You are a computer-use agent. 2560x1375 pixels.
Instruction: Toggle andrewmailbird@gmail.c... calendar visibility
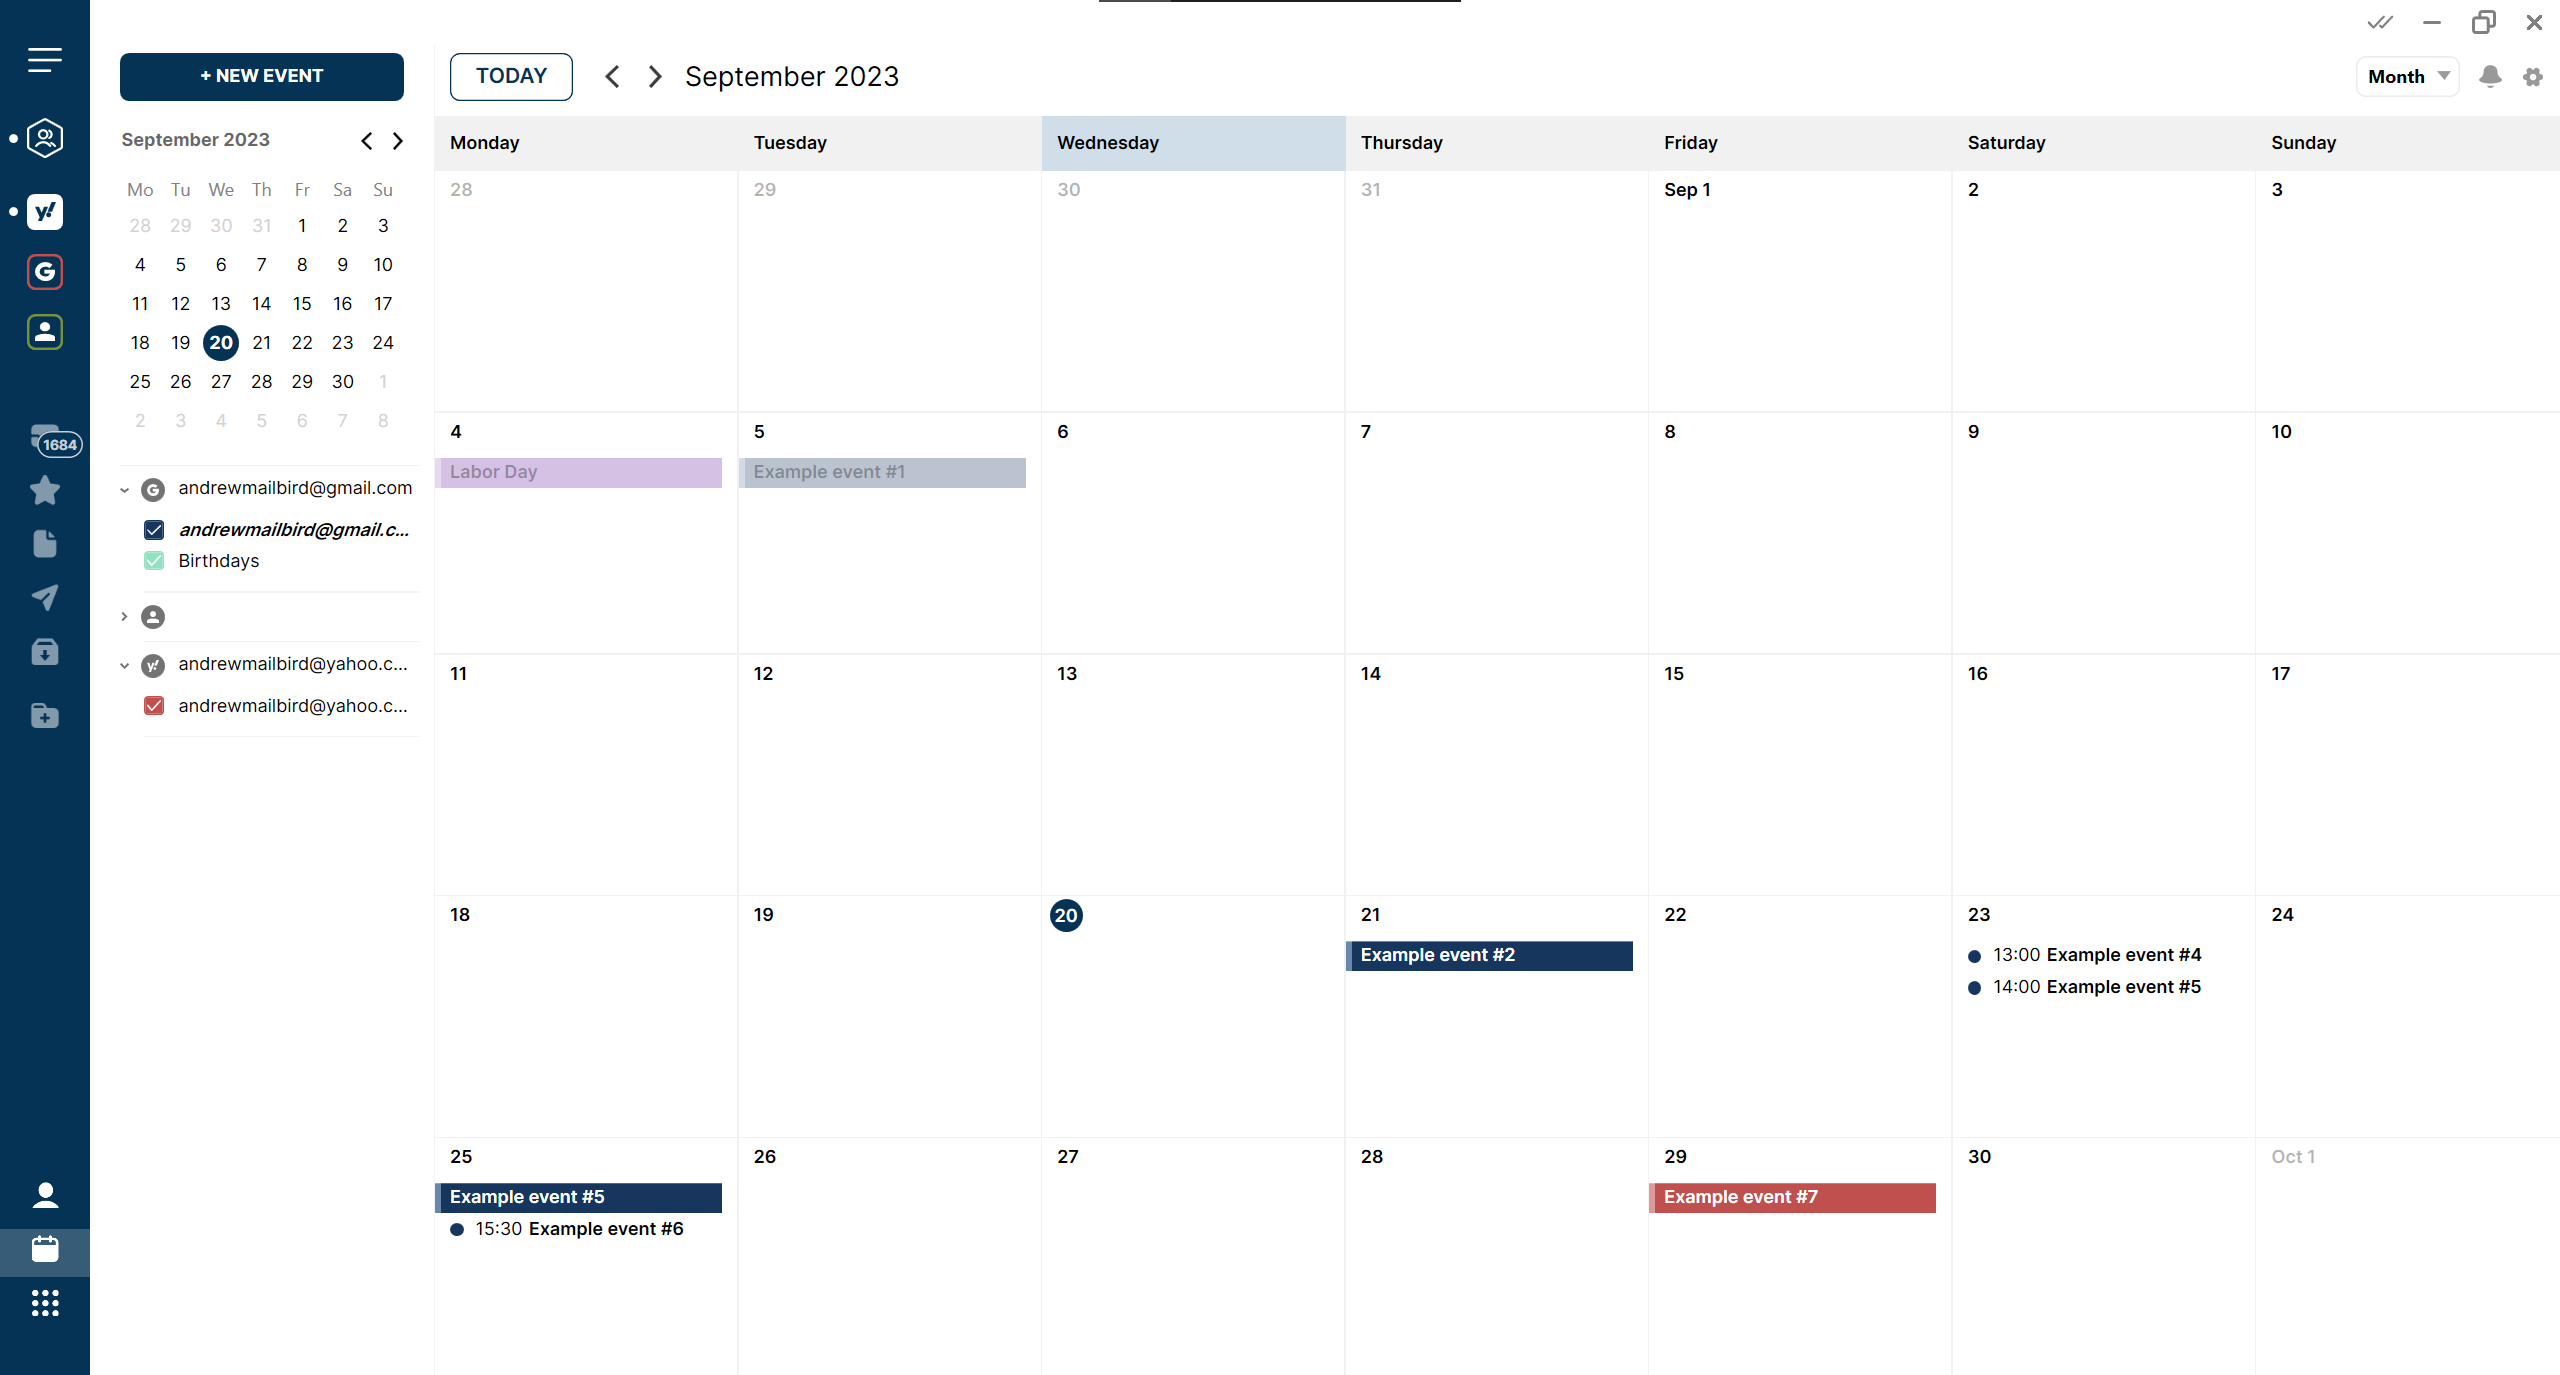tap(154, 530)
